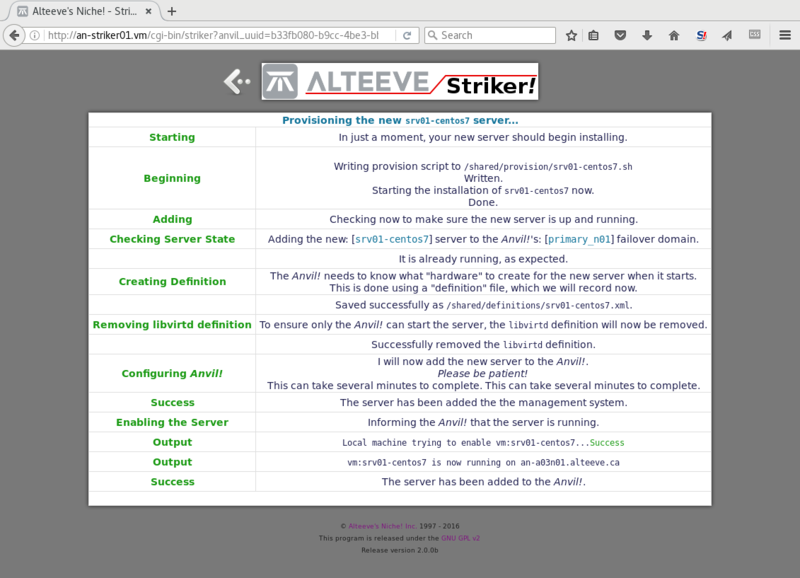
Task: Close the Alteeve's Niche tab
Action: (148, 11)
